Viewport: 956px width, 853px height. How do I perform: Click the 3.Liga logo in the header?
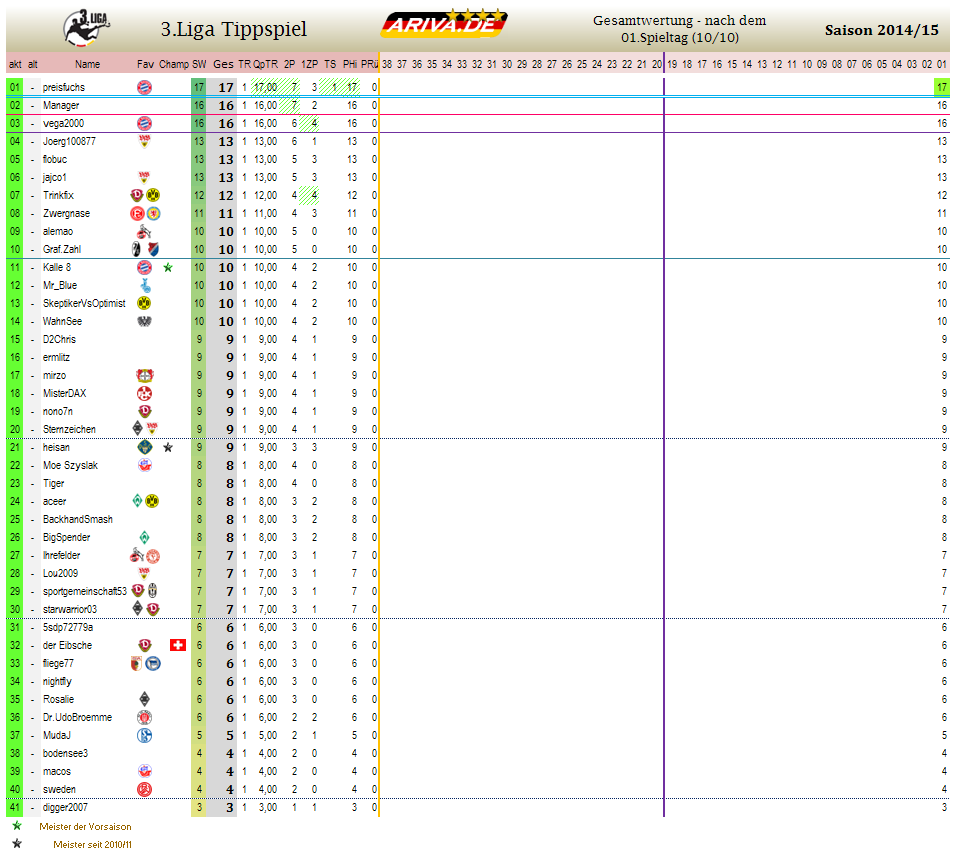pos(87,26)
